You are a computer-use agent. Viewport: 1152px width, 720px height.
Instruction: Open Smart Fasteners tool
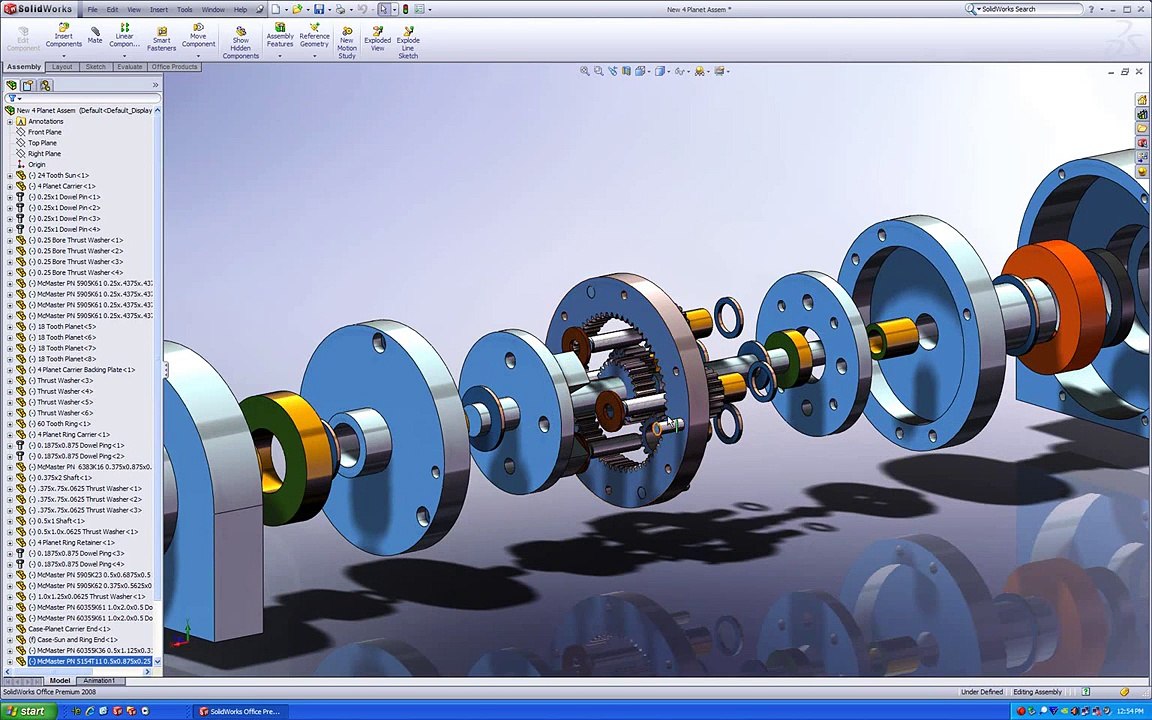161,39
